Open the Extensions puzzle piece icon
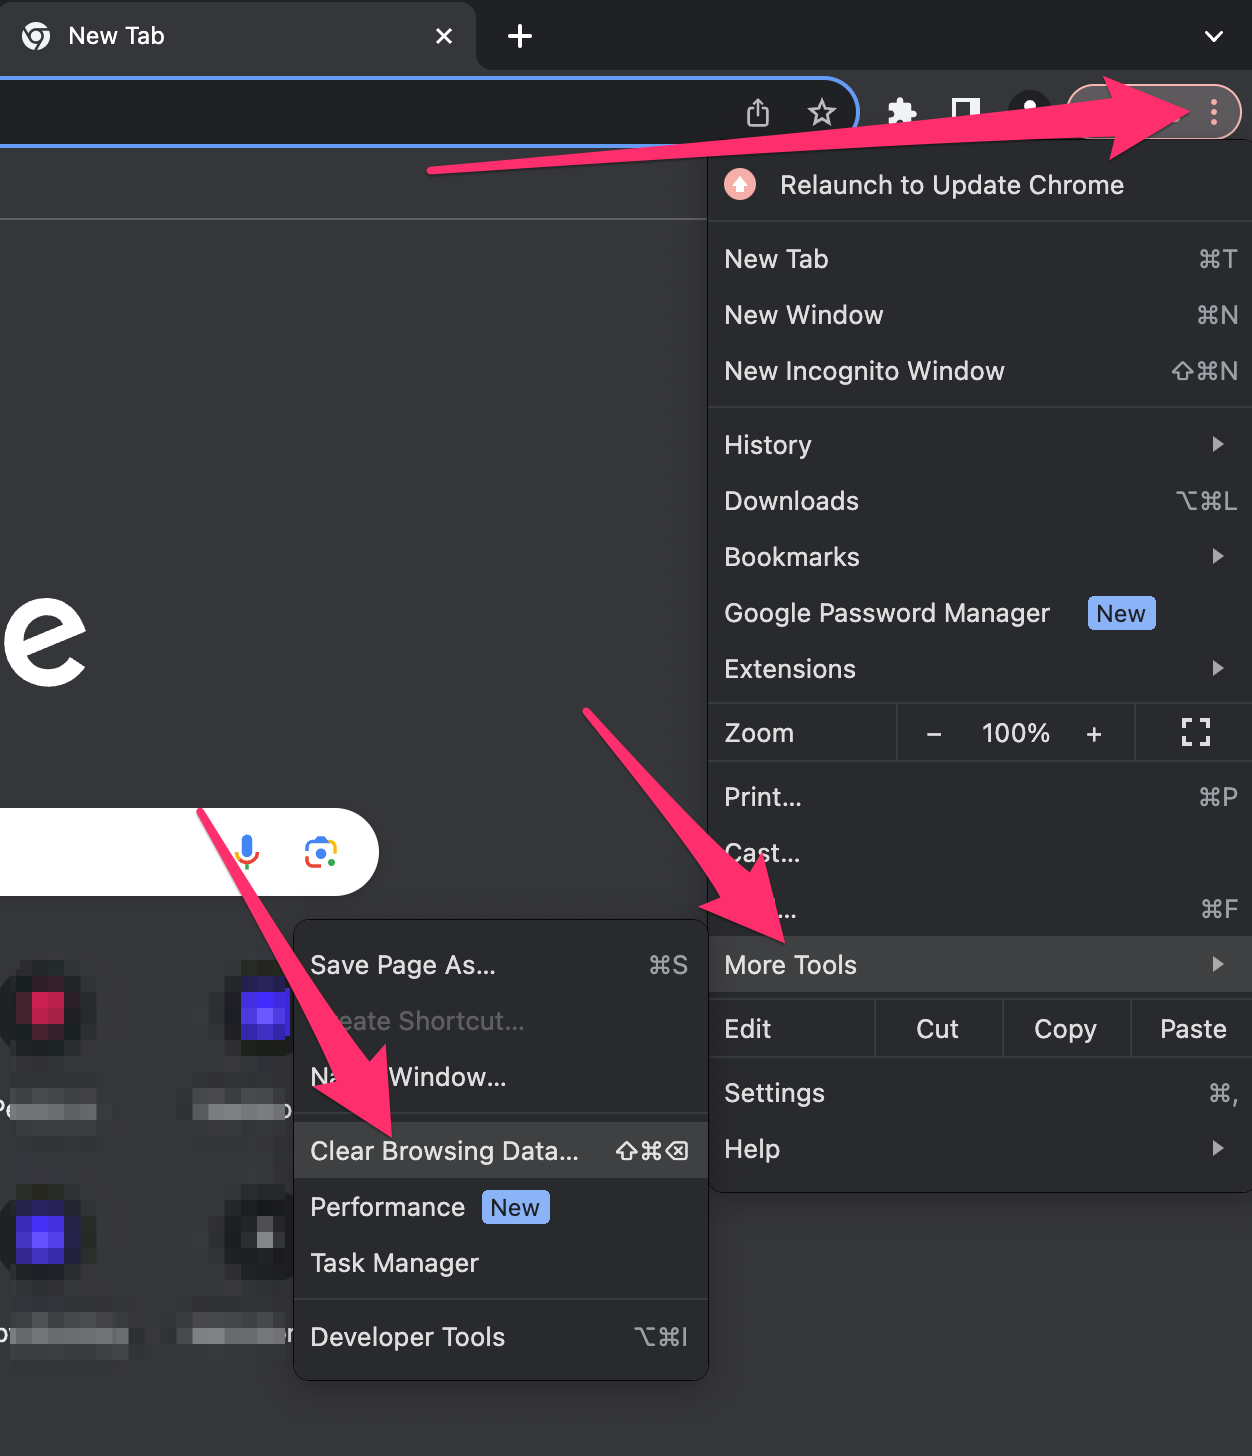 901,112
